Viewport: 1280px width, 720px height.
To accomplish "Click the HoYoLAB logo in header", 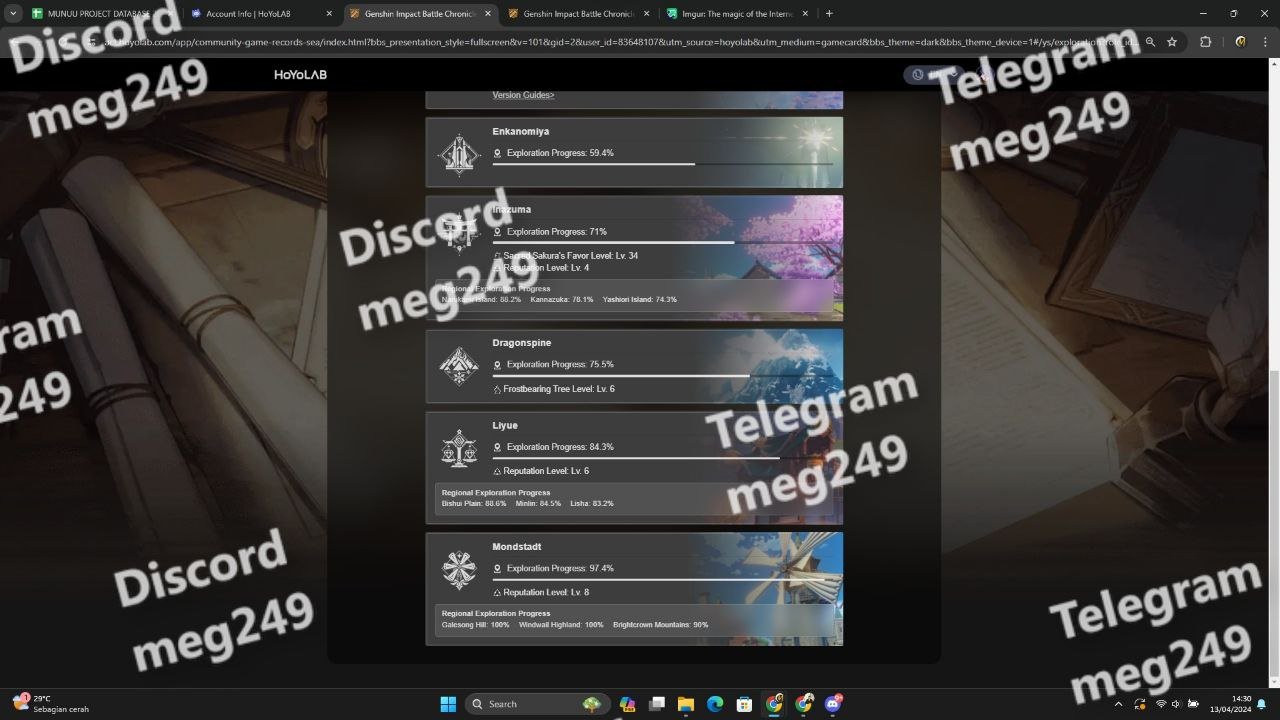I will [300, 75].
